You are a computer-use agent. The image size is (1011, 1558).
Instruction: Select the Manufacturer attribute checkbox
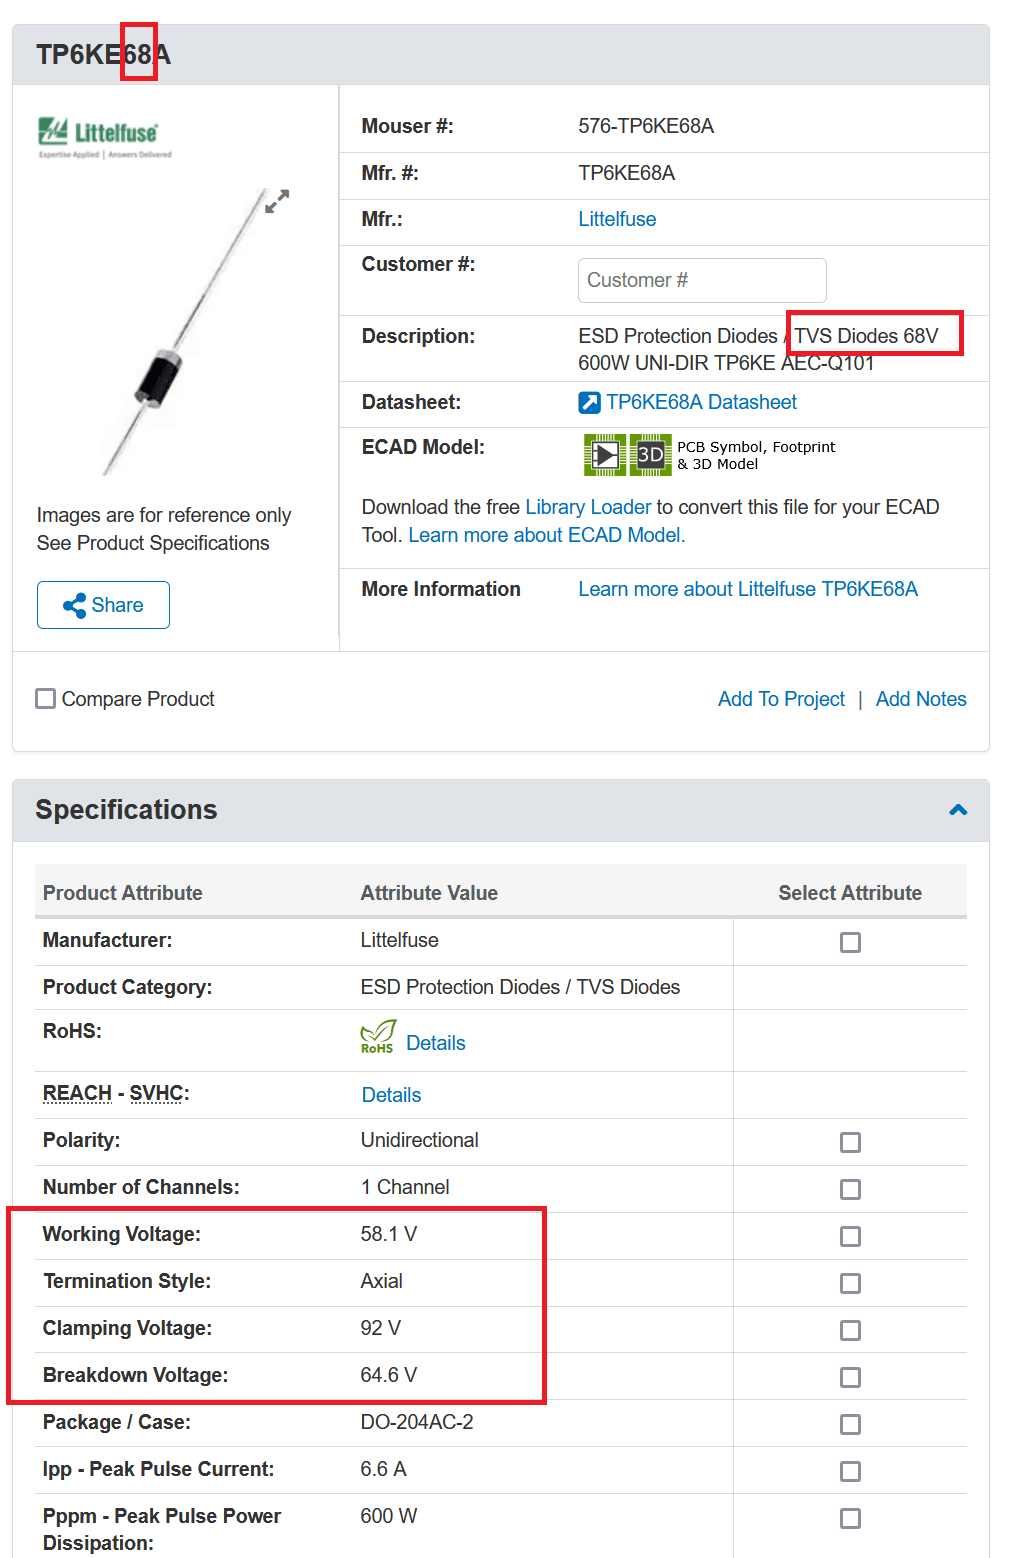coord(850,942)
